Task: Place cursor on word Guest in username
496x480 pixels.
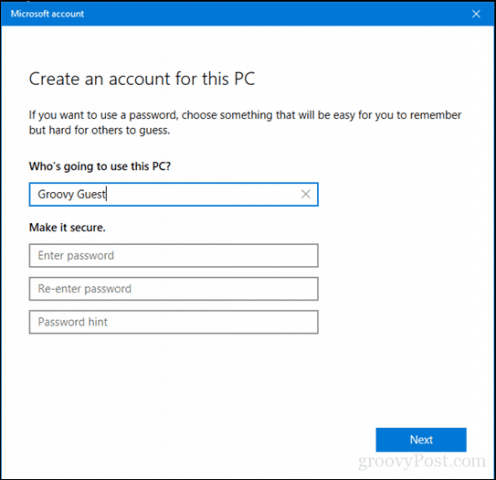Action: point(91,194)
